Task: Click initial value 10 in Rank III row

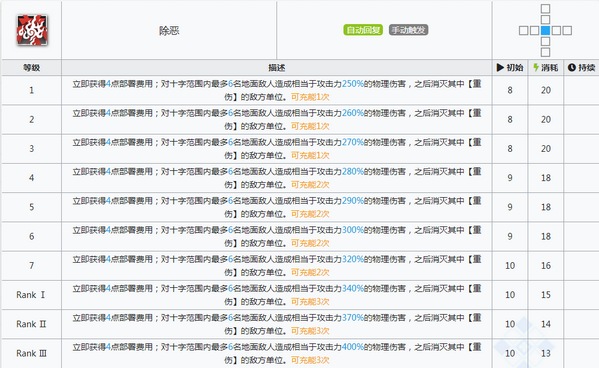Action: (x=510, y=353)
